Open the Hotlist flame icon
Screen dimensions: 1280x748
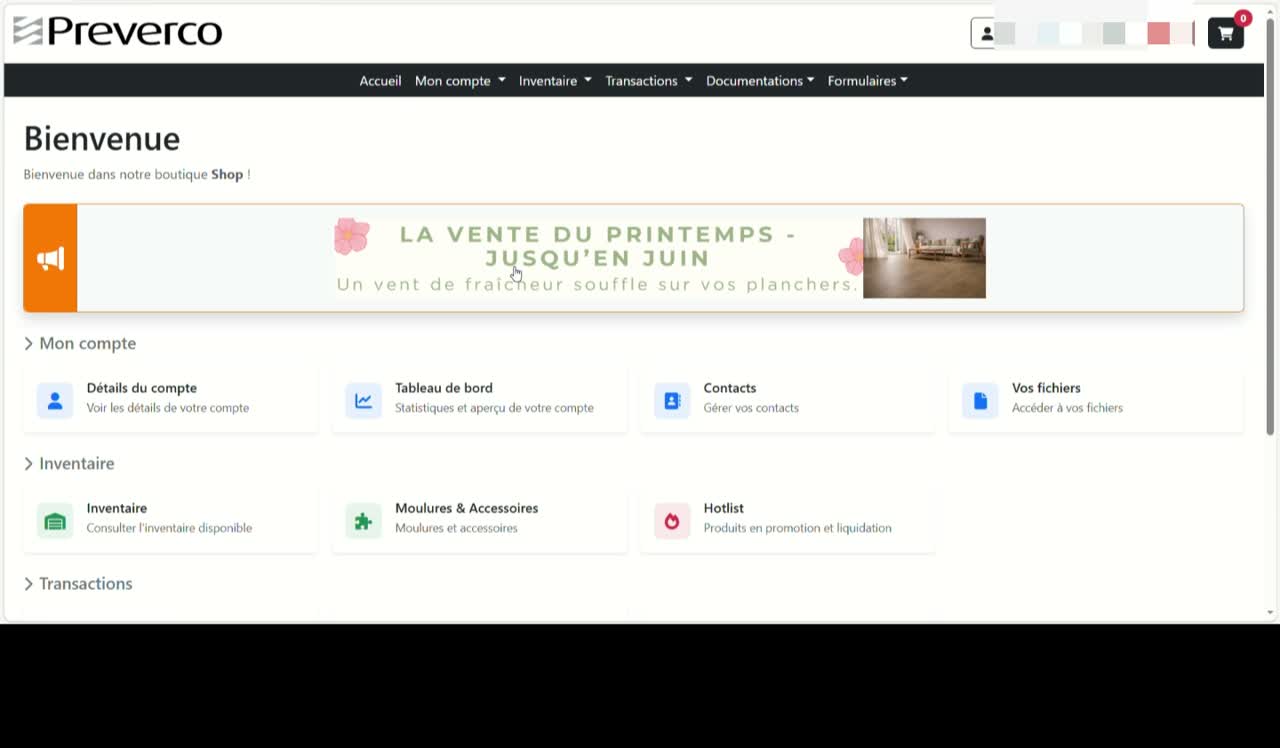coord(672,521)
